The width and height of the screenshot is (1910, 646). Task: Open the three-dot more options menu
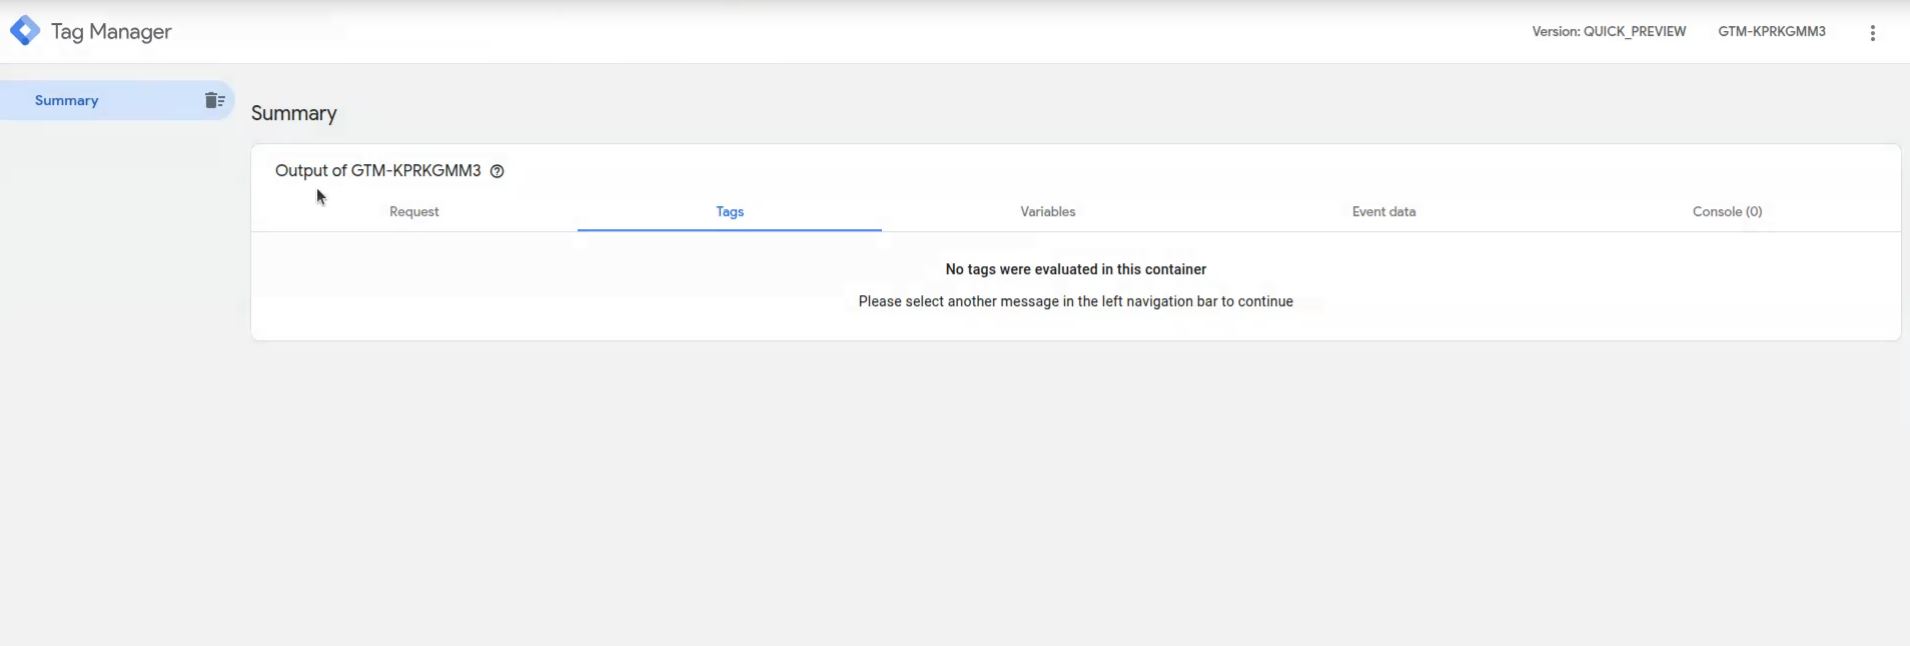click(1872, 33)
